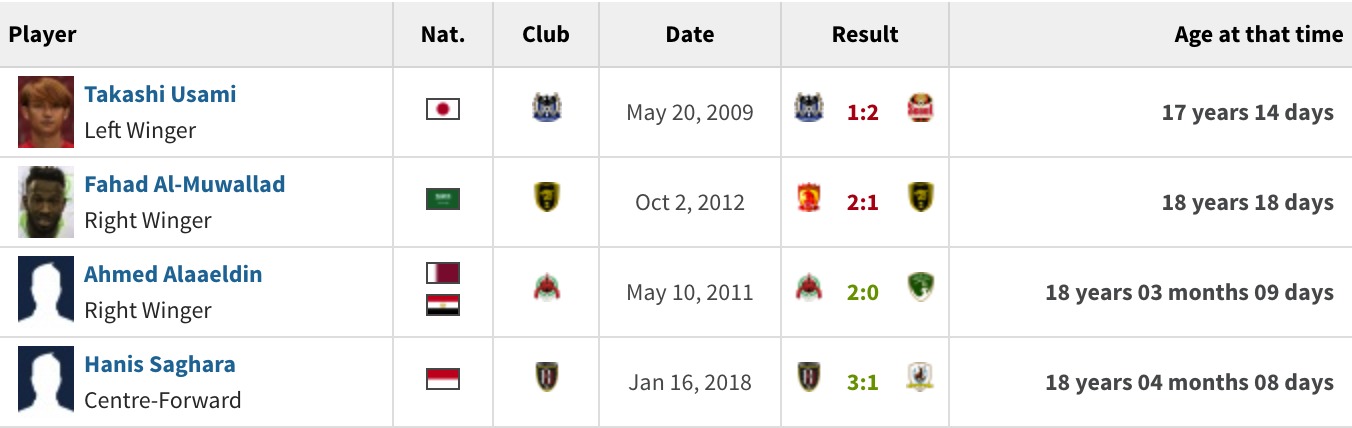The width and height of the screenshot is (1352, 428).
Task: Open Hanis Saghara's player profile link
Action: pos(160,364)
